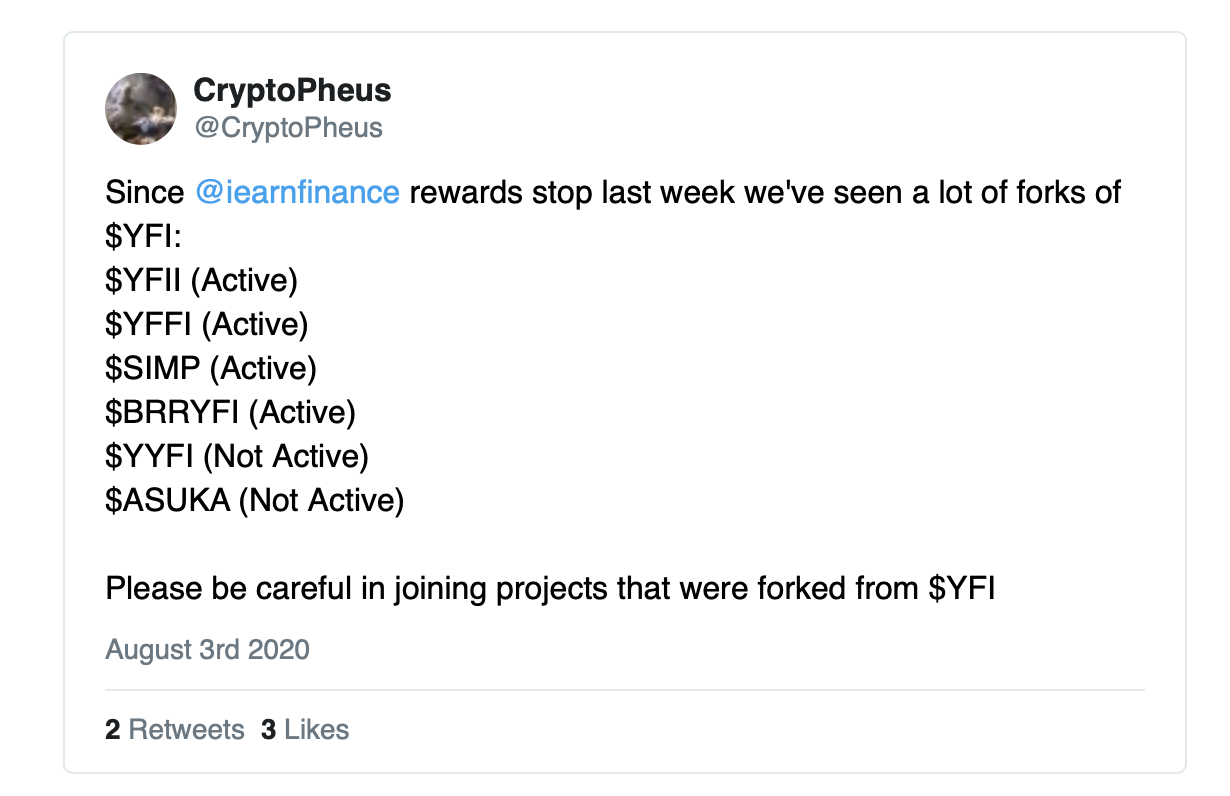Click the $YFFI cashtag in the list
This screenshot has width=1230, height=796.
tap(149, 324)
